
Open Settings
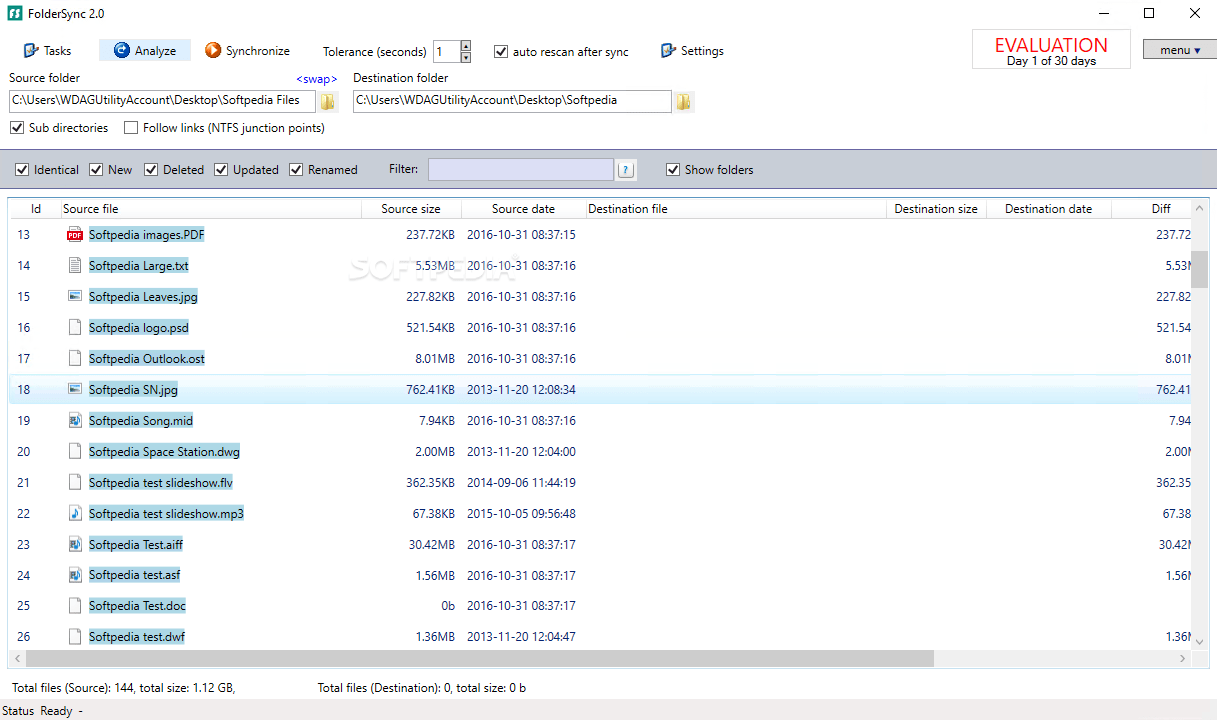pyautogui.click(x=692, y=51)
